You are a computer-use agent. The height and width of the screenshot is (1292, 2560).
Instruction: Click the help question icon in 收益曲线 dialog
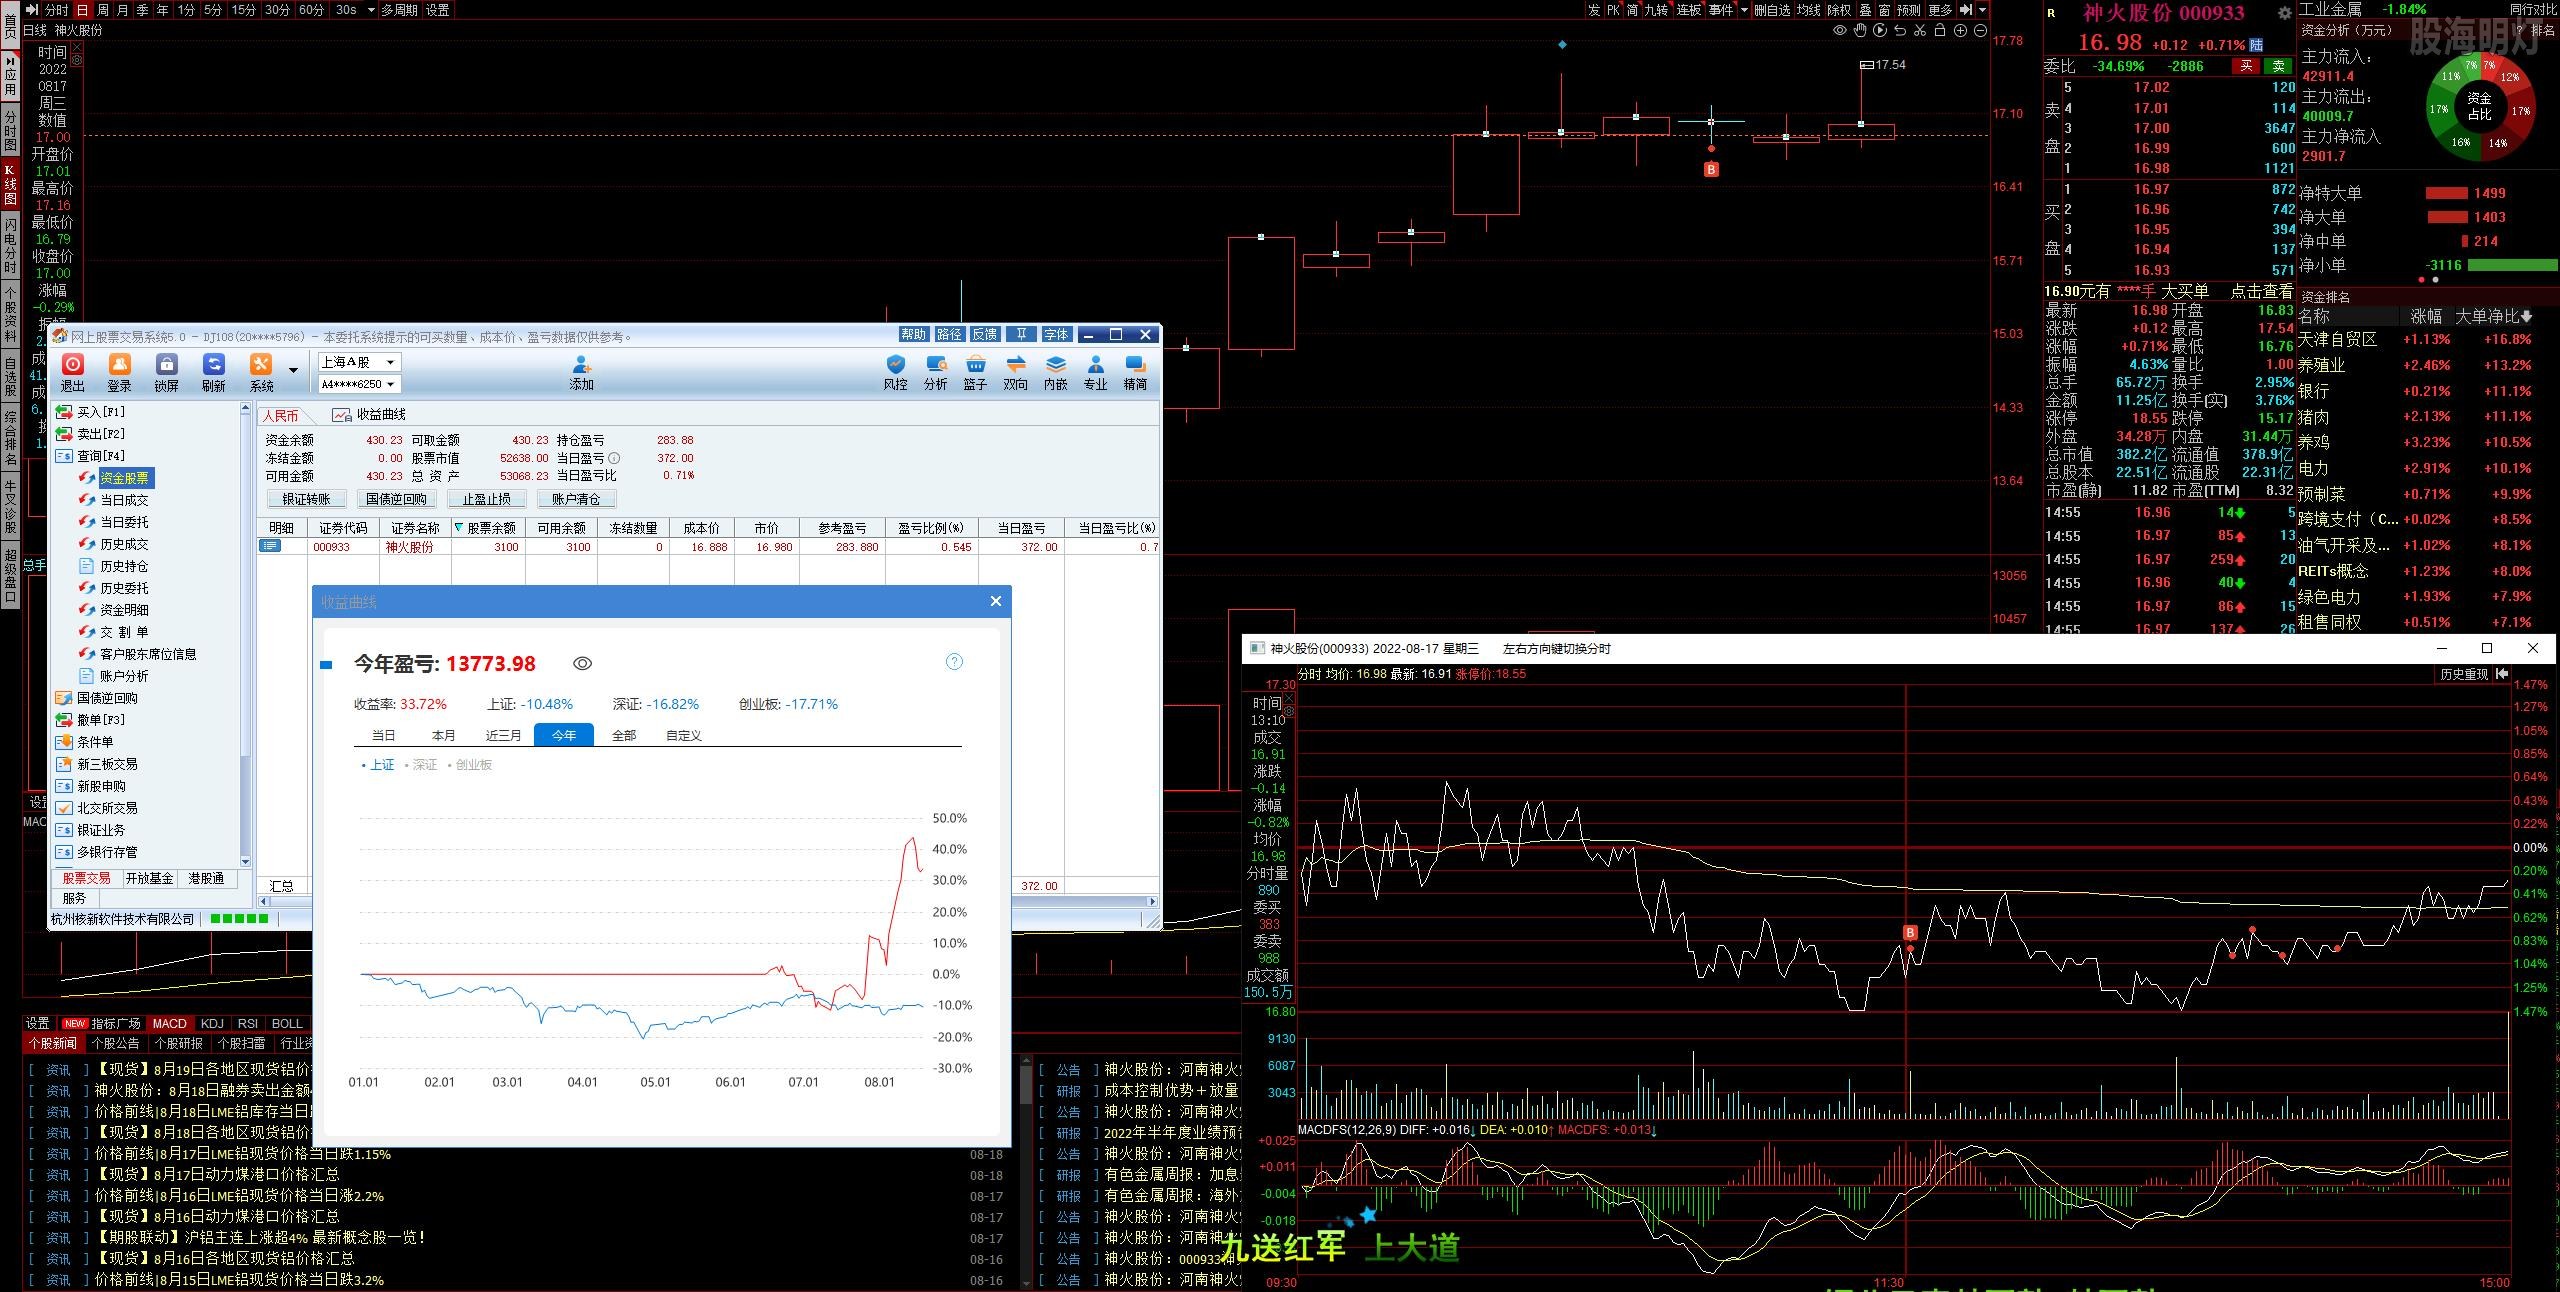954,662
